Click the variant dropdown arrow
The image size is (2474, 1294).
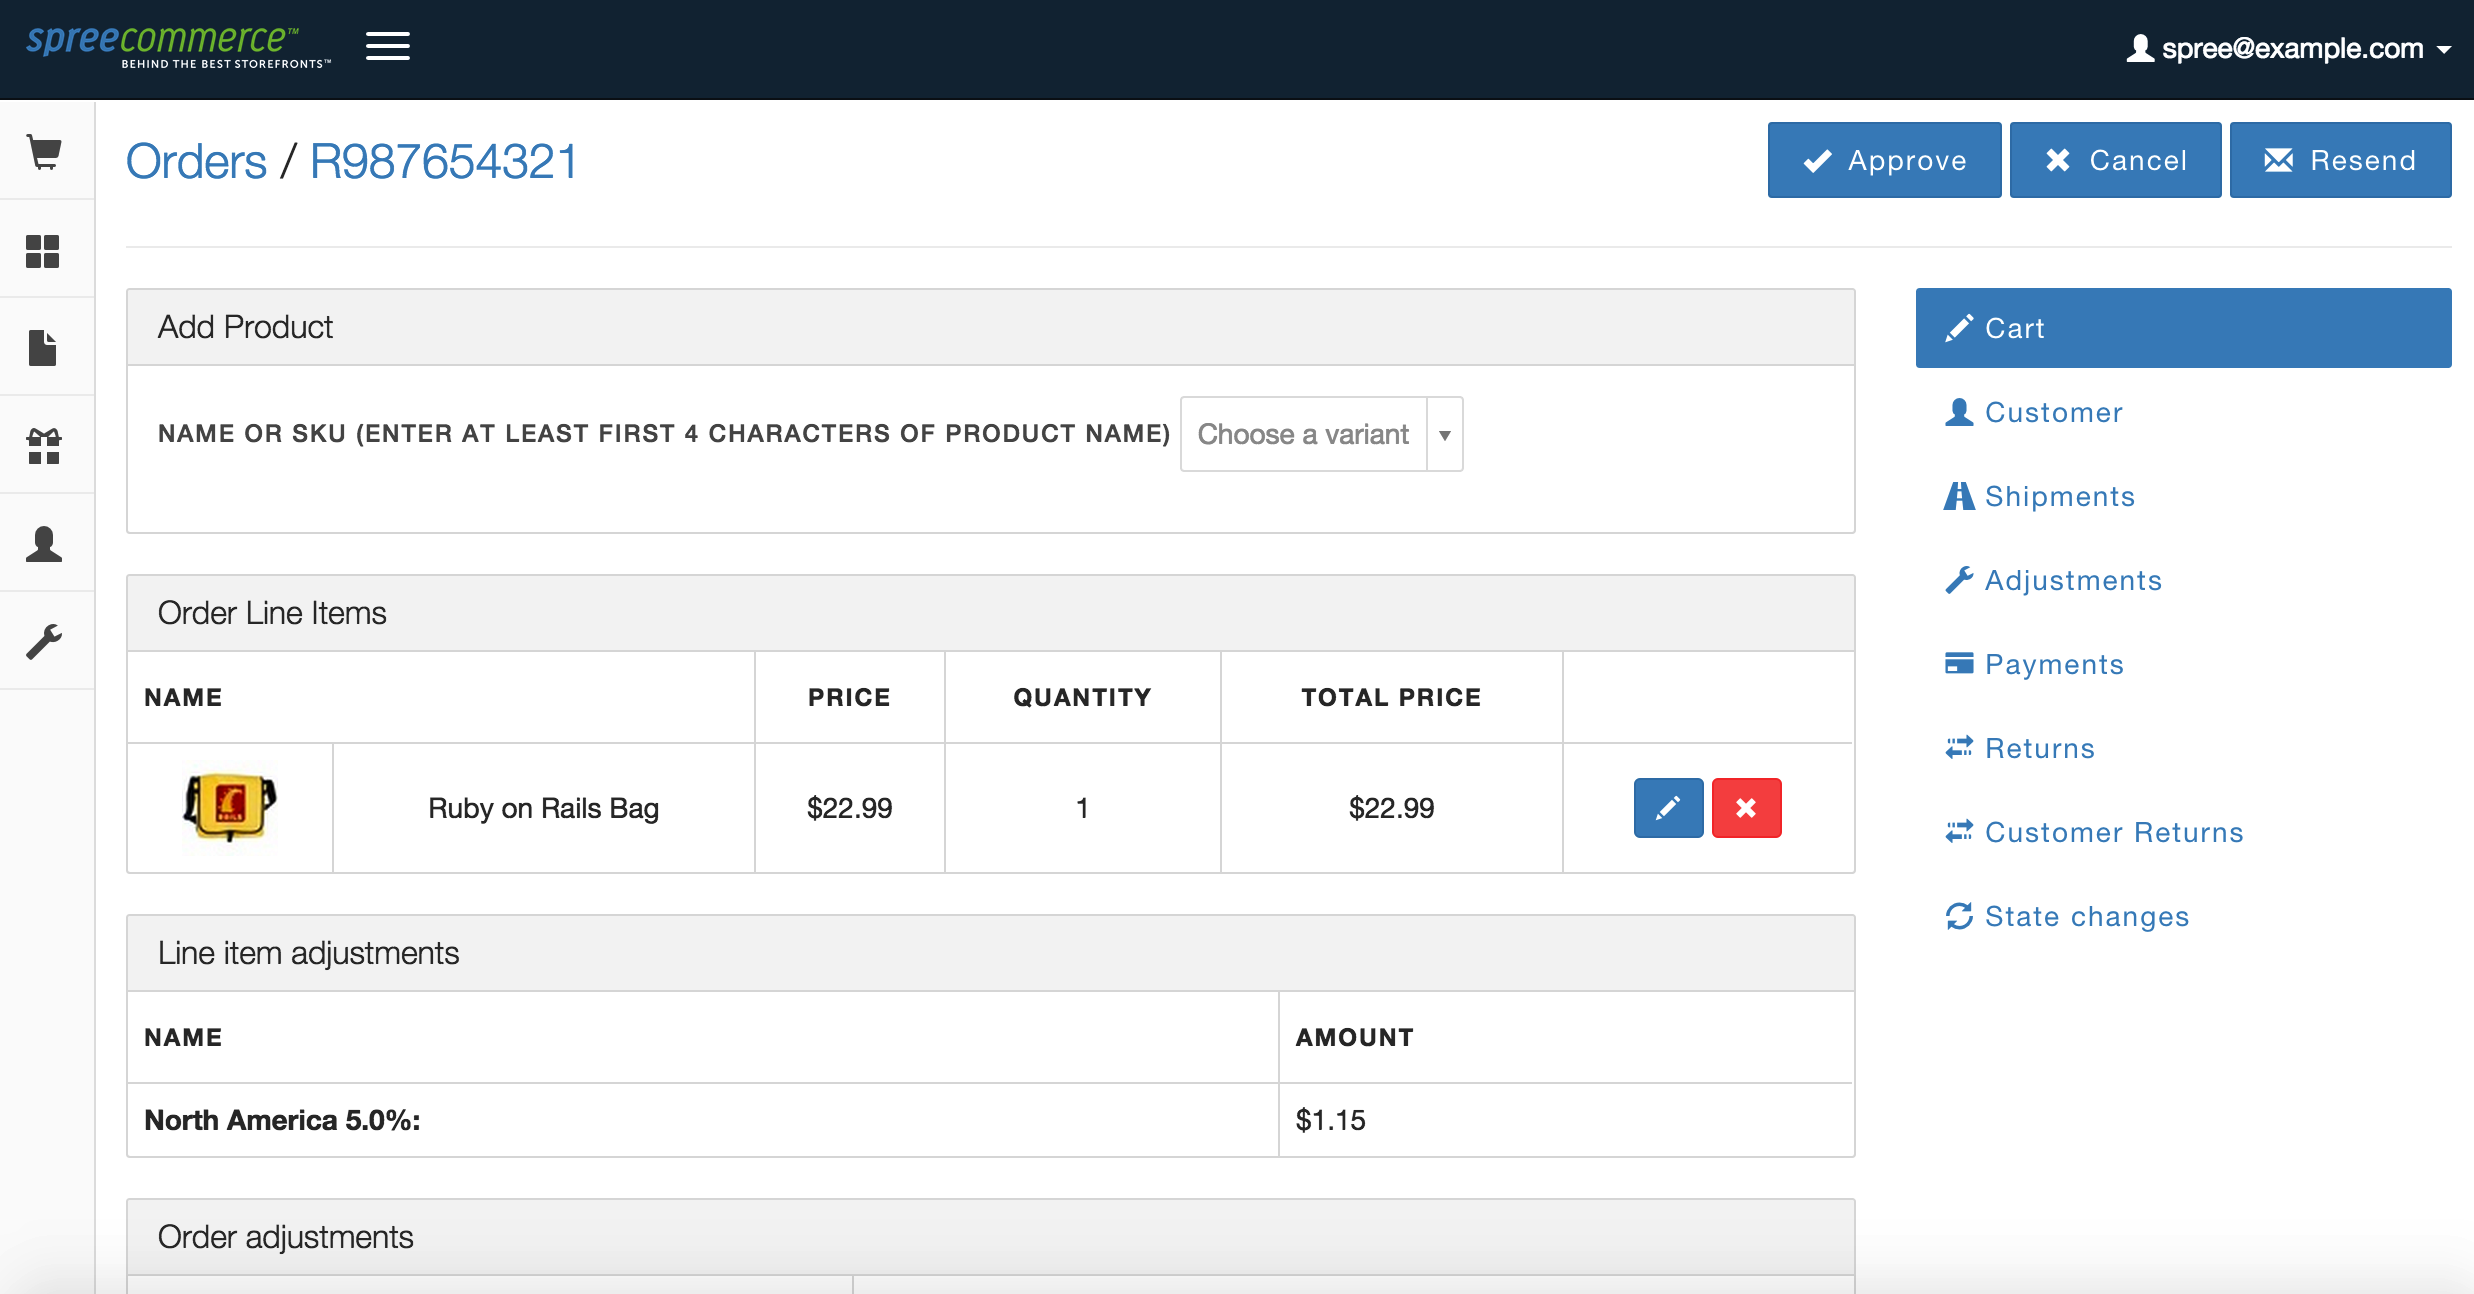(x=1444, y=435)
